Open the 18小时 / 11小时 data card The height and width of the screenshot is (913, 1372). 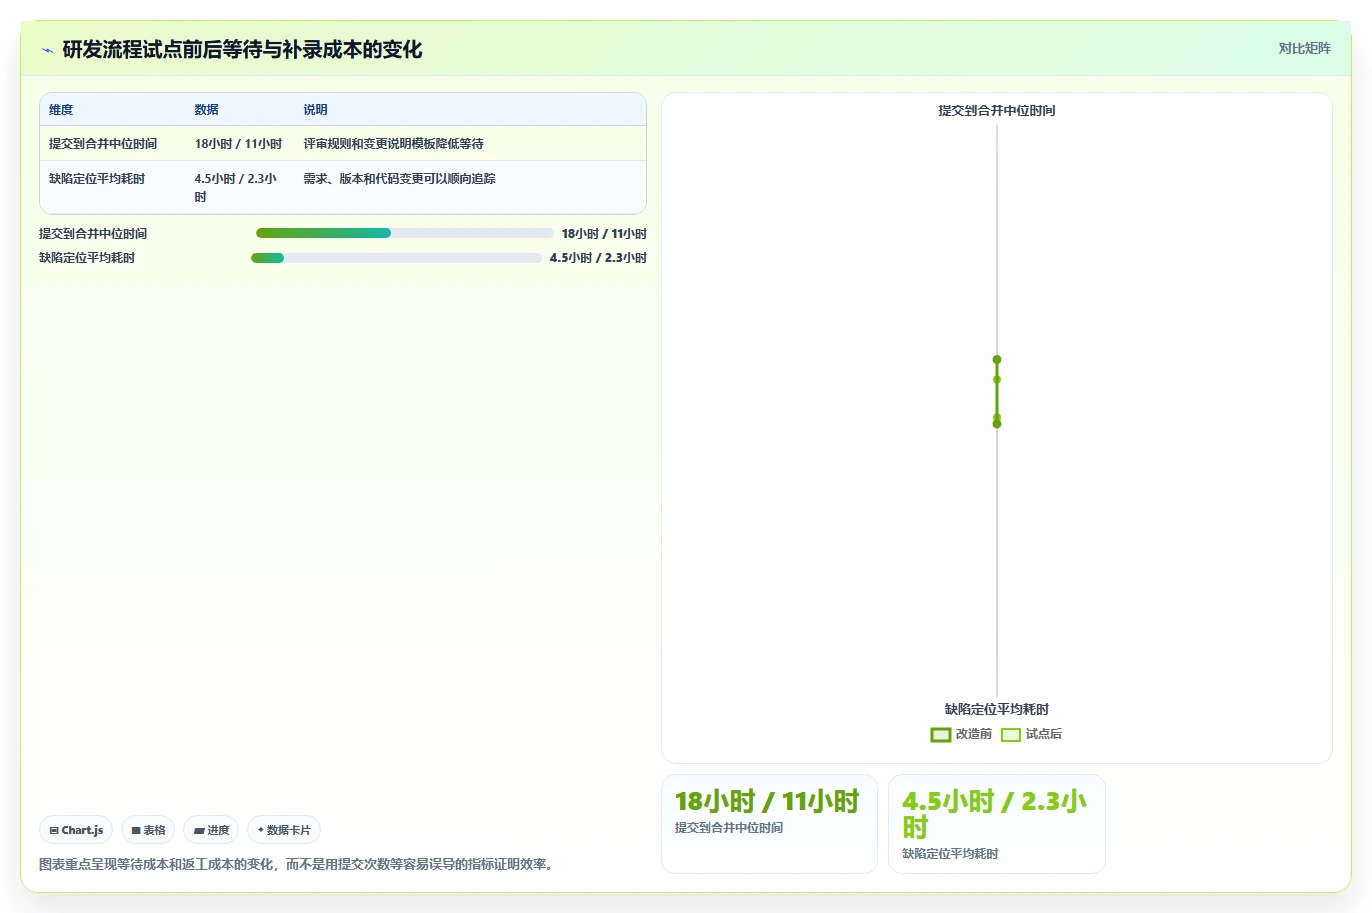point(769,824)
